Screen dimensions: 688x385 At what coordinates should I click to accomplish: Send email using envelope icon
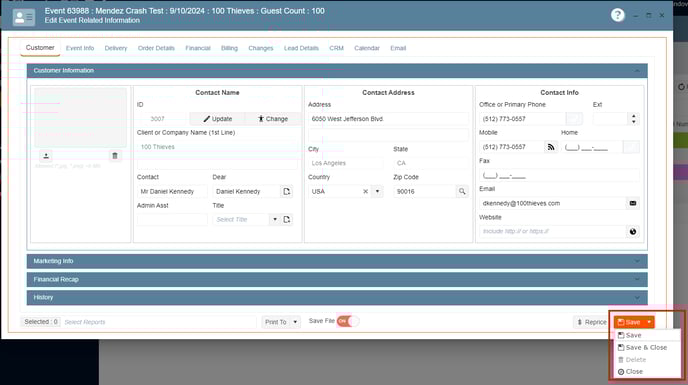point(633,203)
